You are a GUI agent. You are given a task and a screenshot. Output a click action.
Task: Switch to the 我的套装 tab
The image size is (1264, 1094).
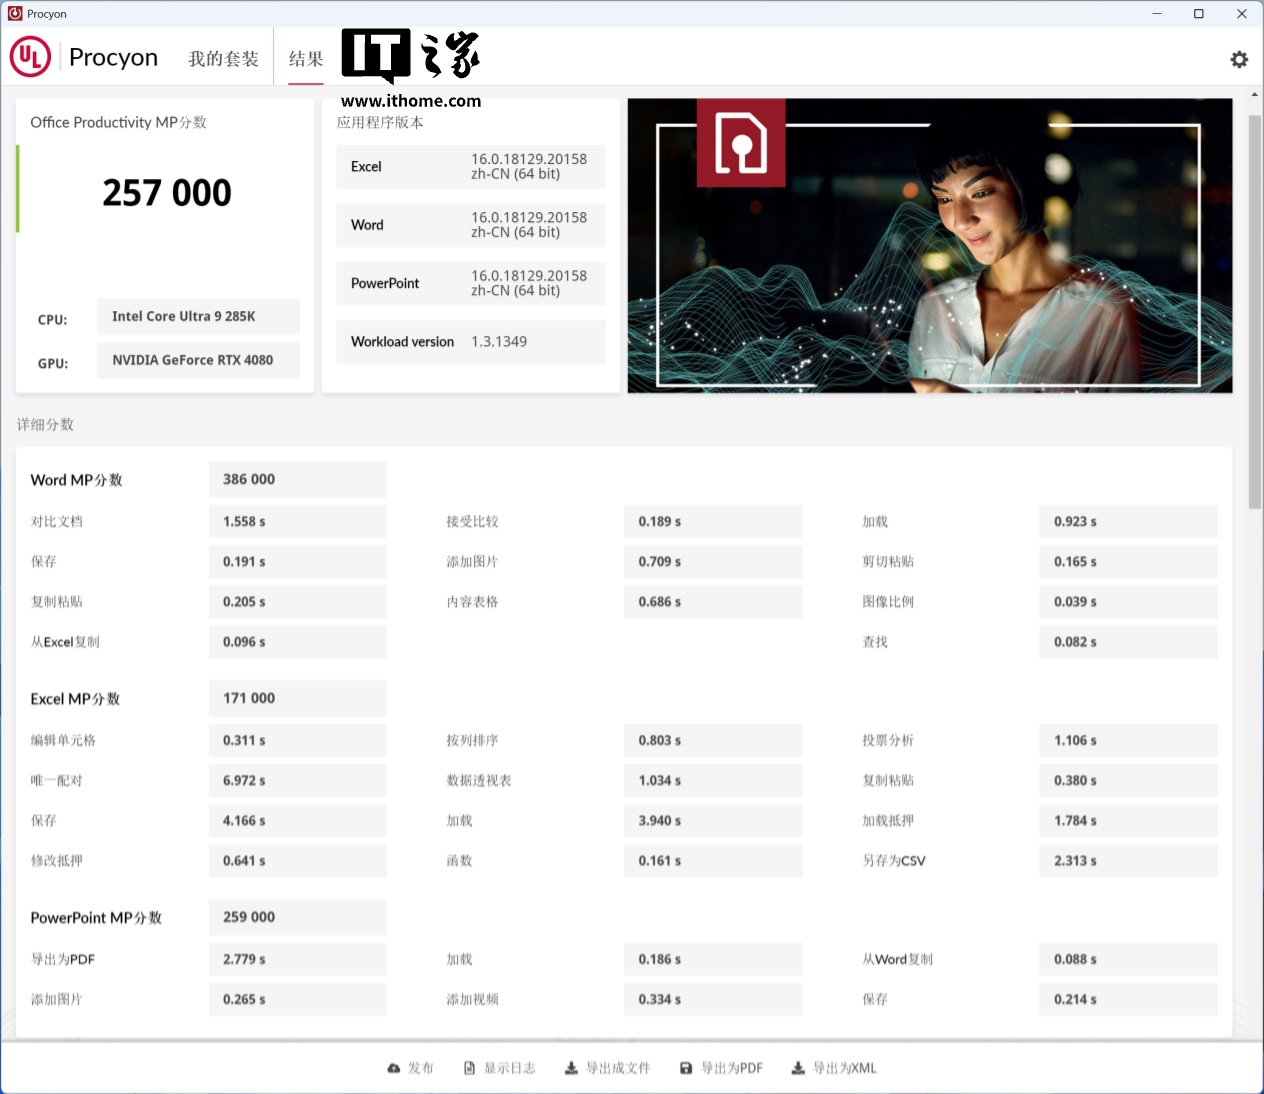223,59
